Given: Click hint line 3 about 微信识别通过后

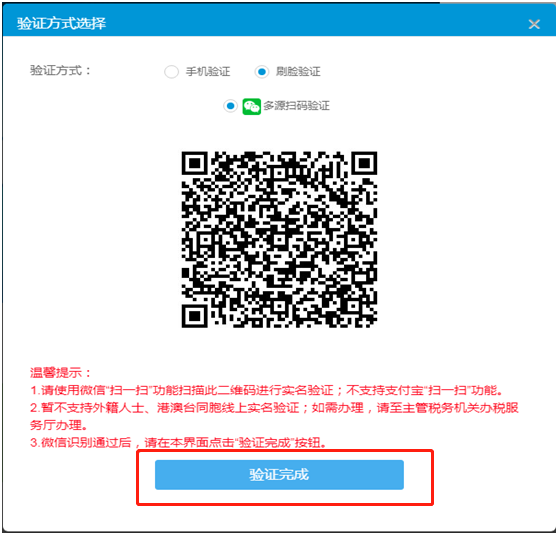Looking at the screenshot, I should (178, 442).
